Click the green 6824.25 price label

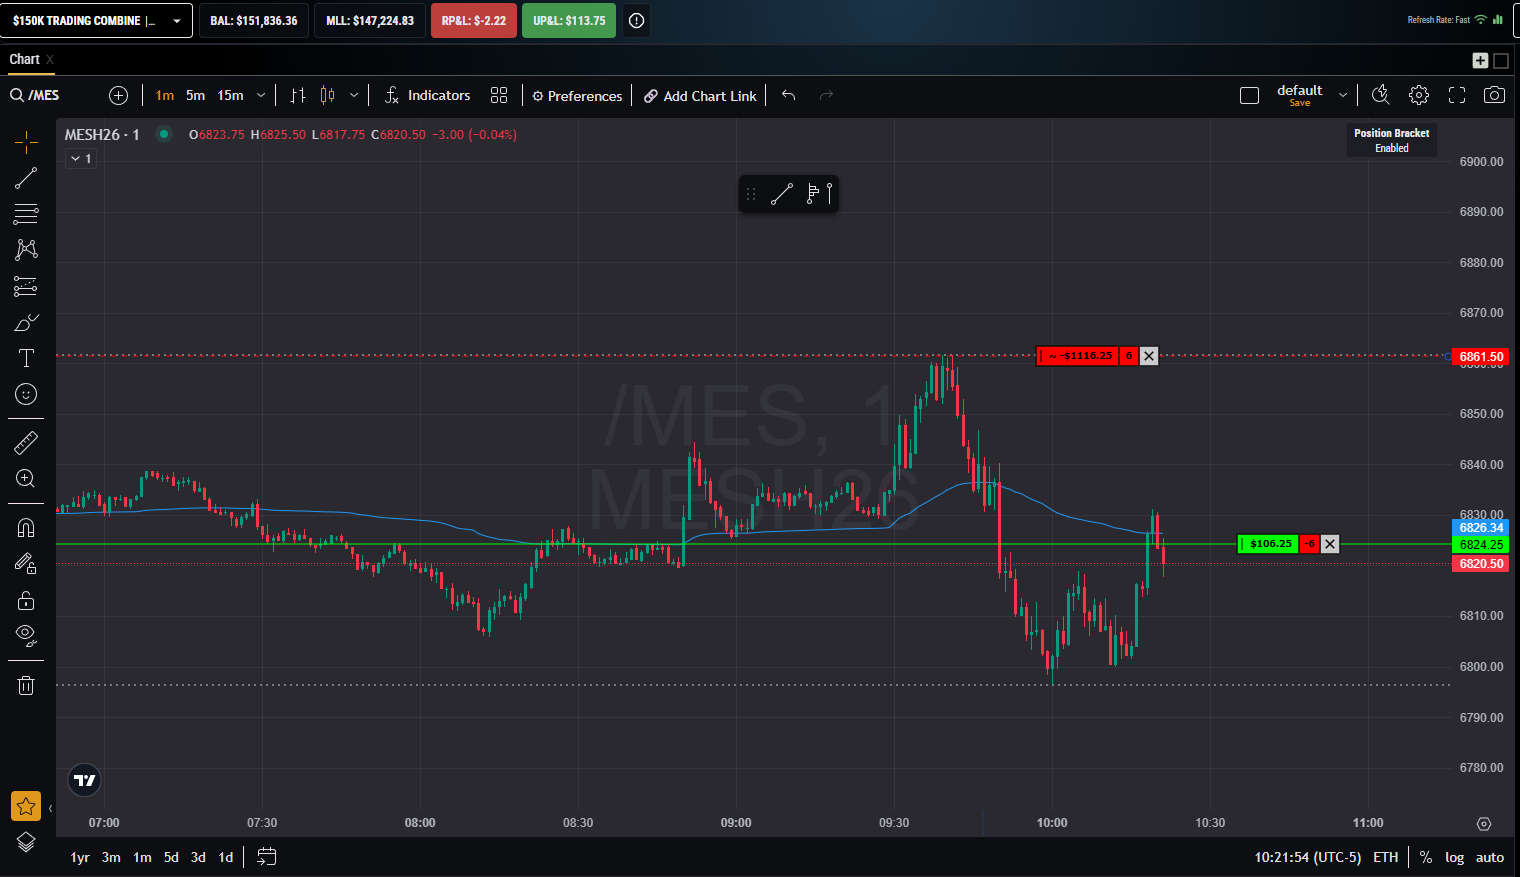[x=1480, y=545]
